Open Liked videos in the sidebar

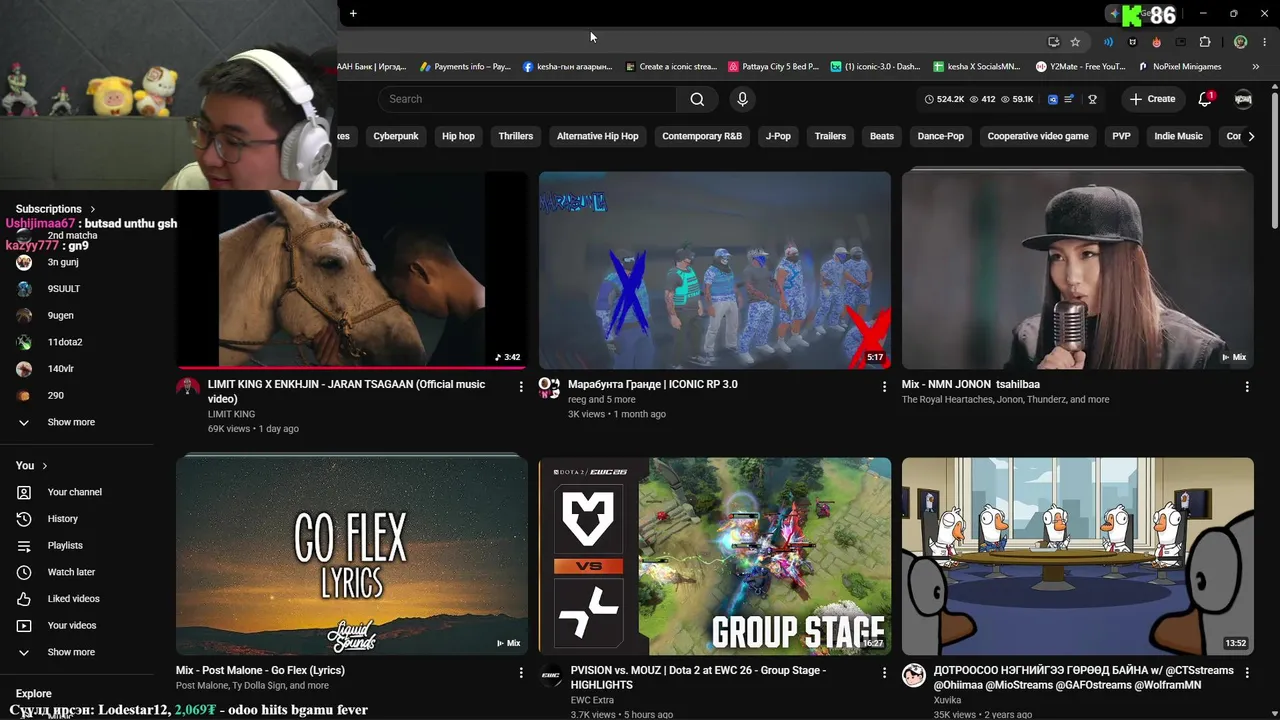[x=73, y=599]
